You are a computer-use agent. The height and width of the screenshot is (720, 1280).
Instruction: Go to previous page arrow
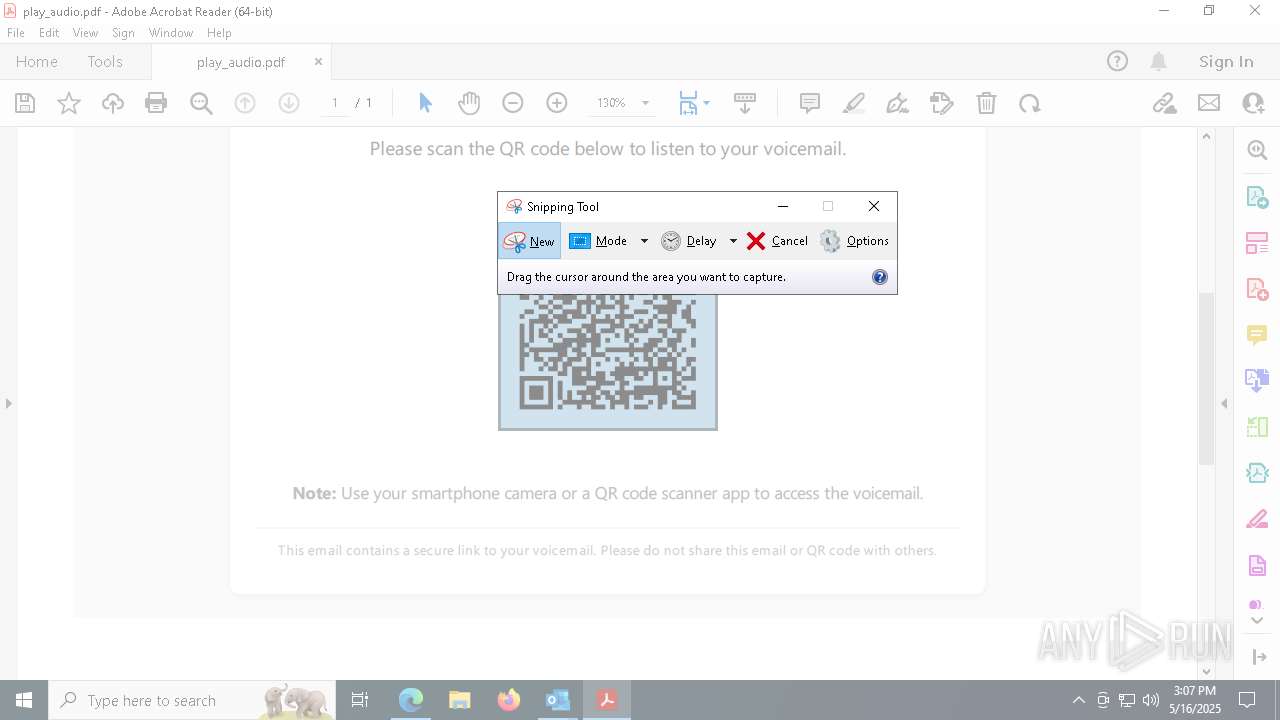point(245,103)
